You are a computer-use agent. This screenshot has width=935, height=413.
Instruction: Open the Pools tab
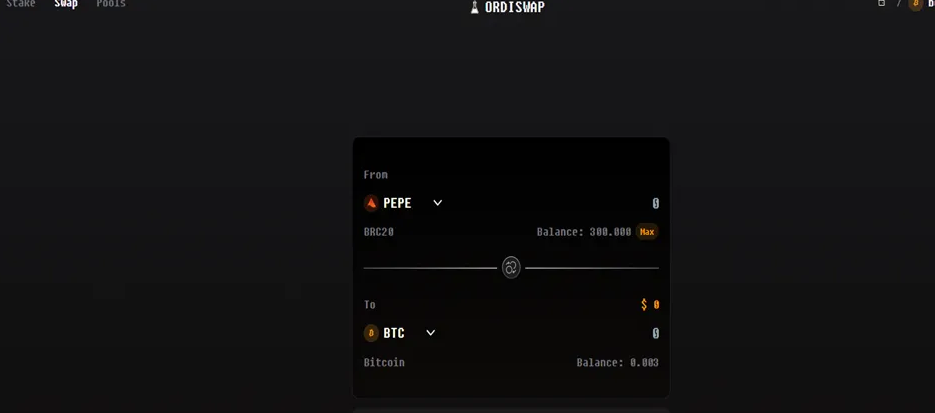[111, 4]
